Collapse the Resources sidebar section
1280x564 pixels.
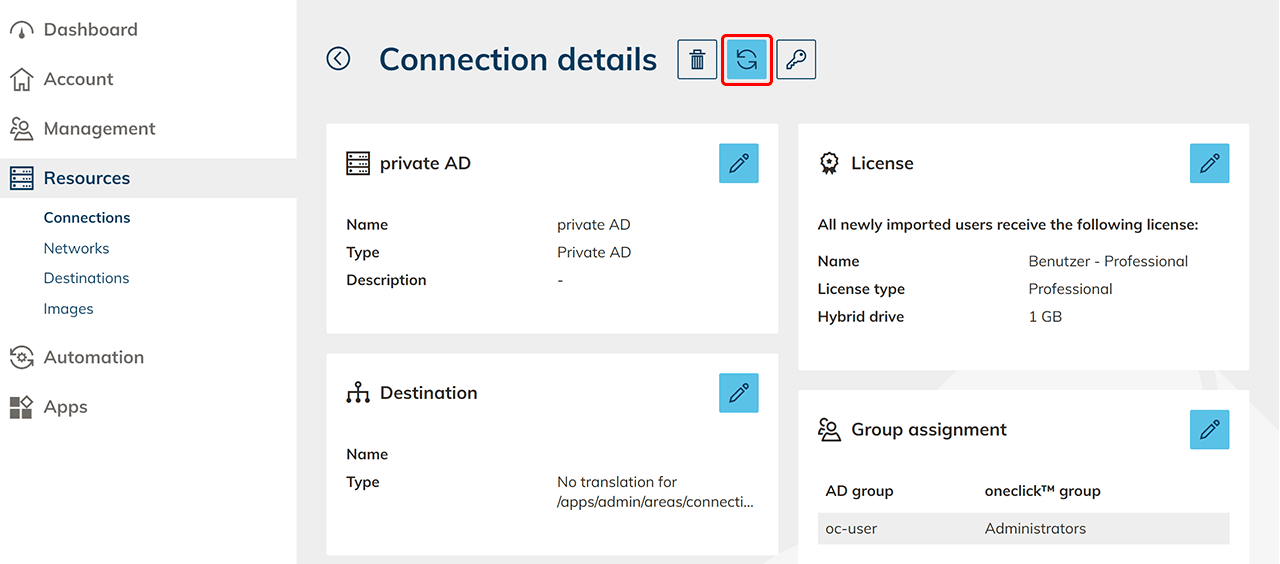coord(86,178)
